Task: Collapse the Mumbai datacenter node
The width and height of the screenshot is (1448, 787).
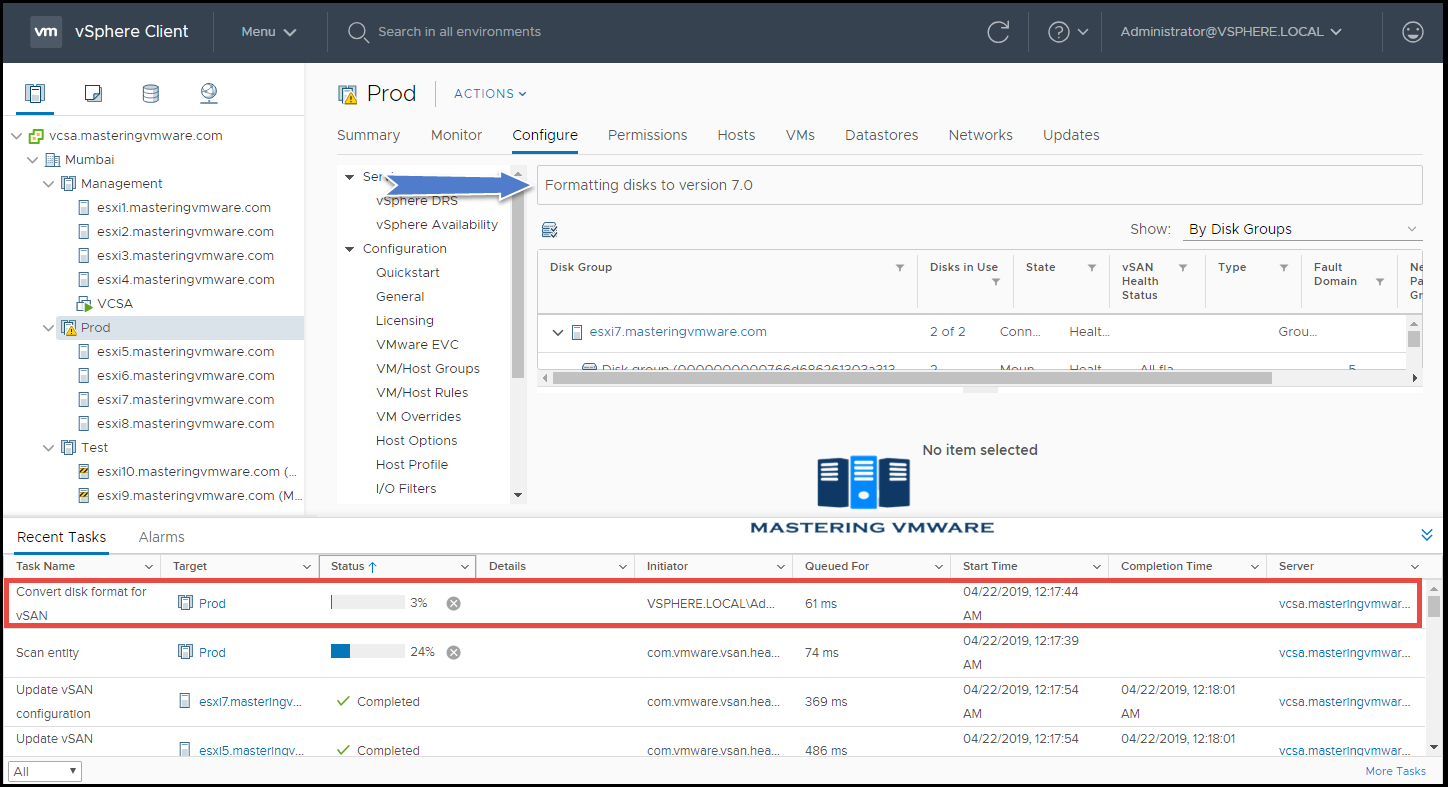Action: coord(34,160)
